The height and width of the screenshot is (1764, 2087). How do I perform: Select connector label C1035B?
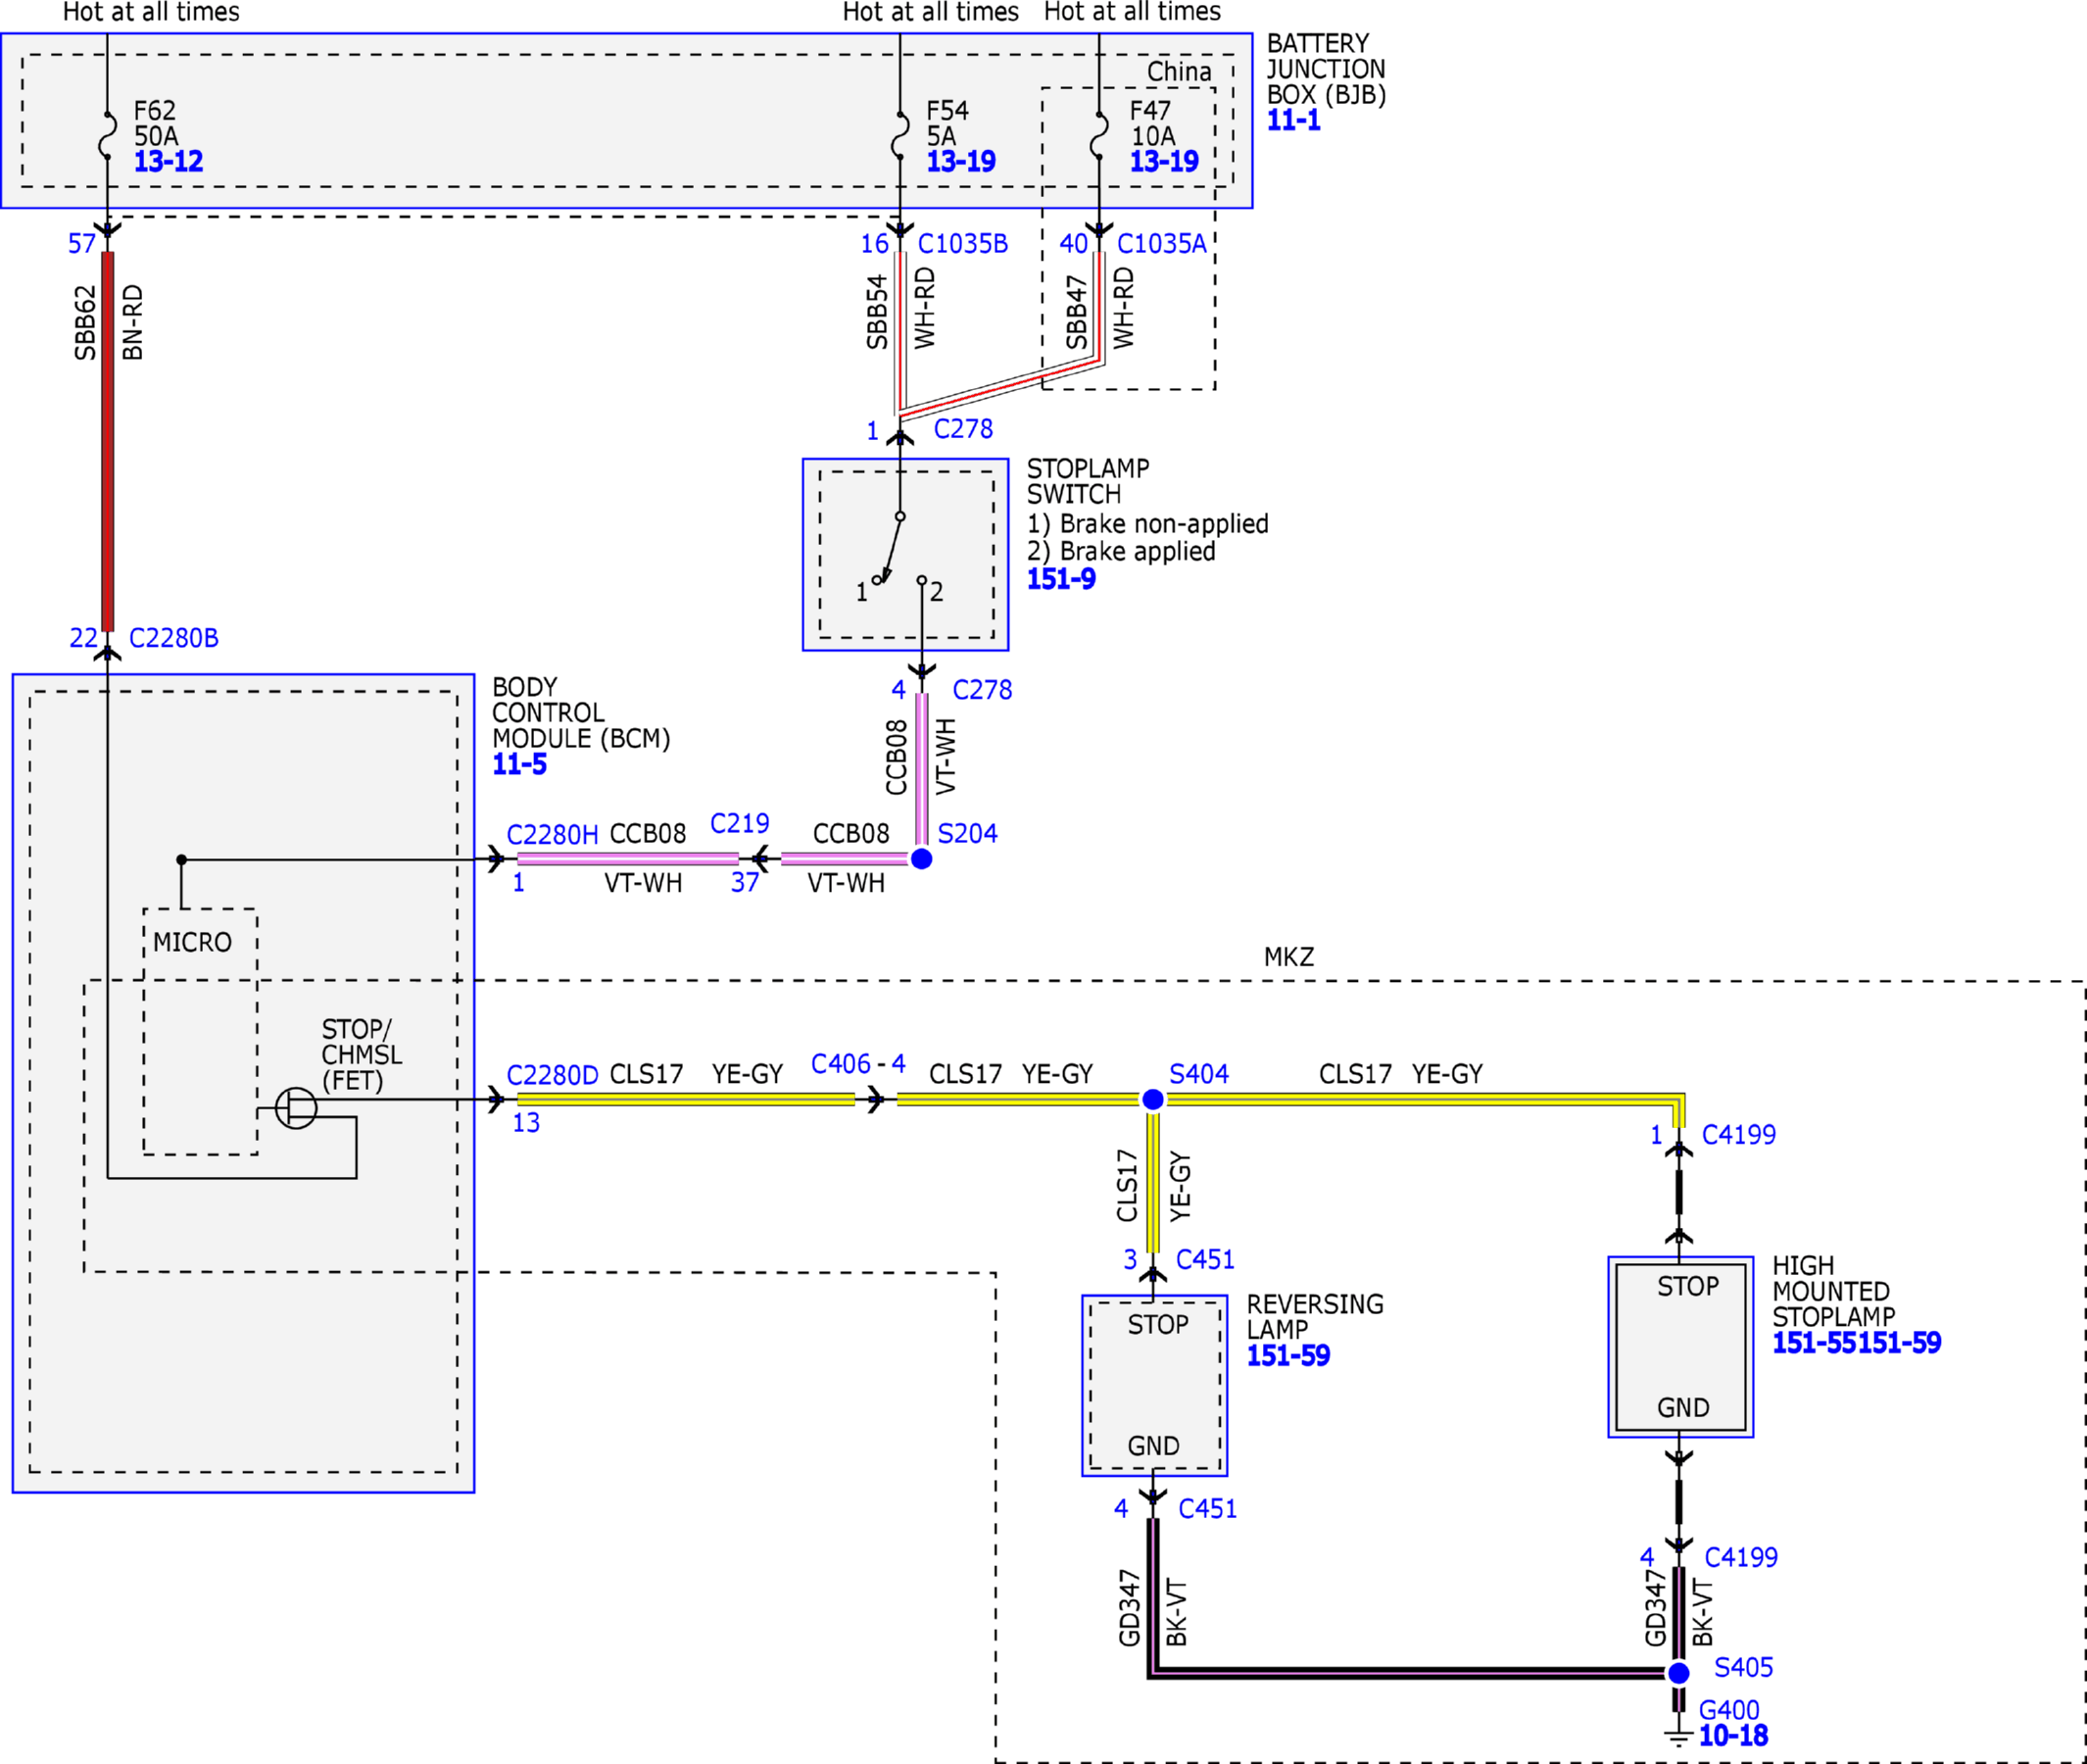coord(963,243)
